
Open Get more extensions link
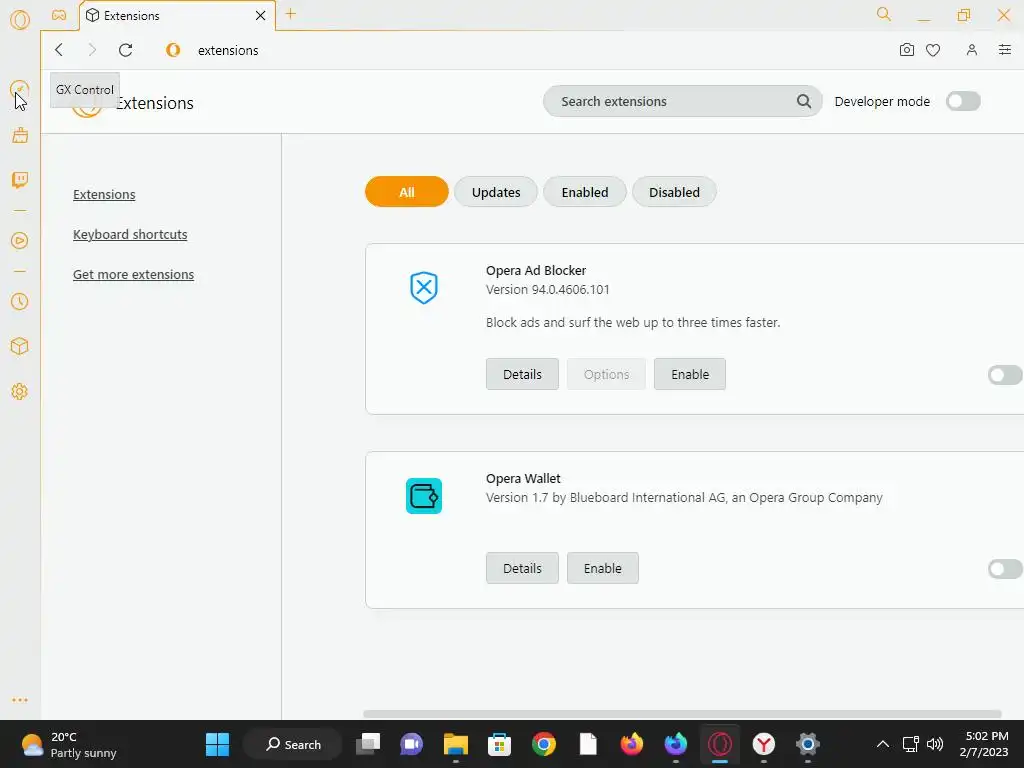coord(133,274)
